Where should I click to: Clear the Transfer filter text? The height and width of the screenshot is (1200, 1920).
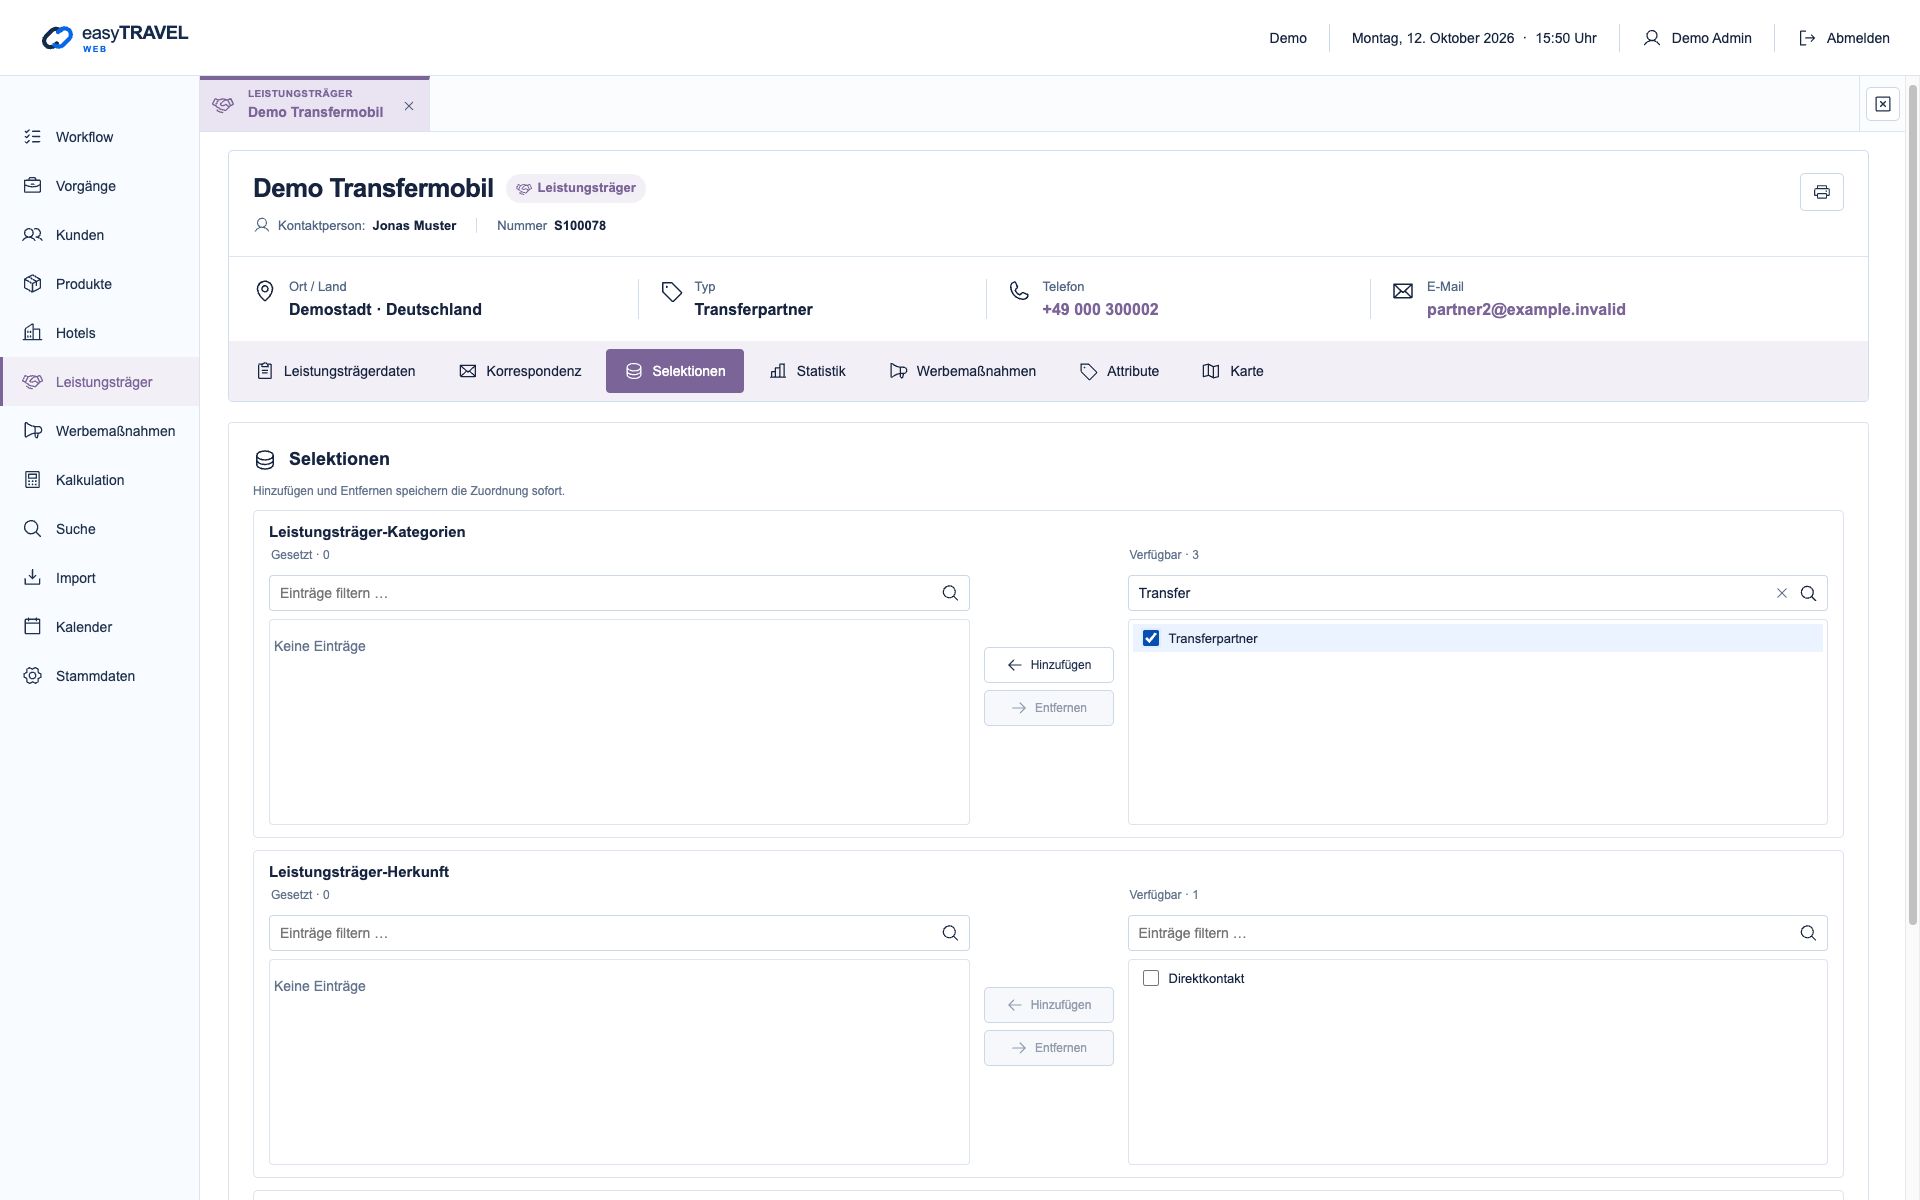[x=1781, y=593]
